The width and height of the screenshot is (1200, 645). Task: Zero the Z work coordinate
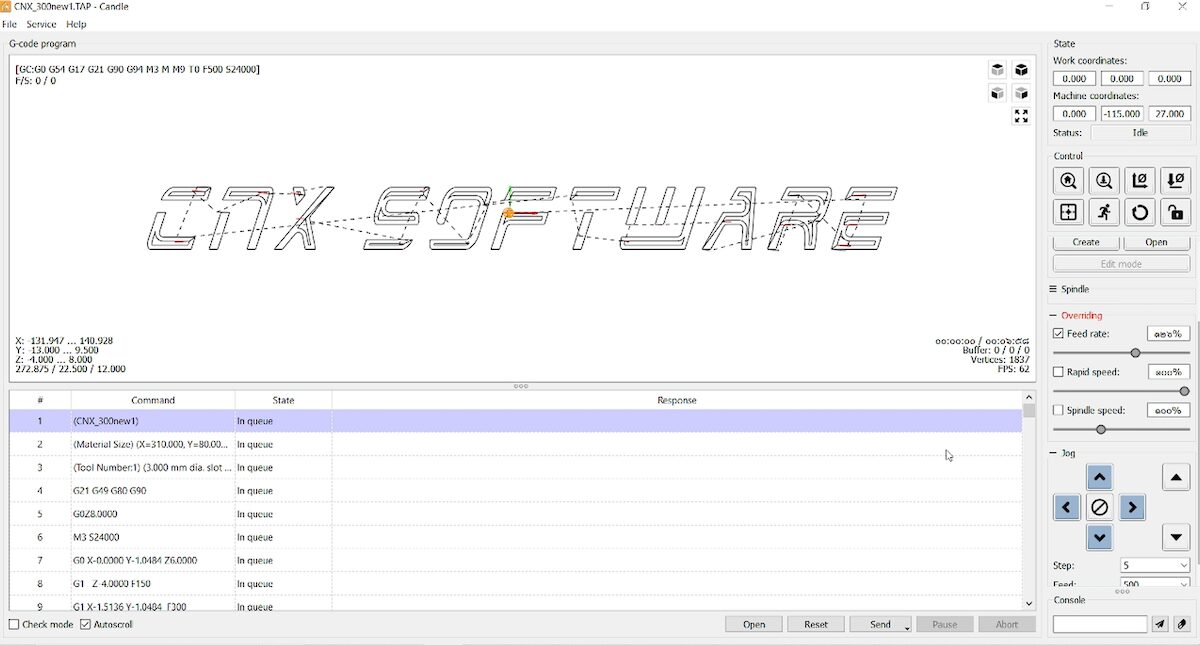coord(1176,181)
